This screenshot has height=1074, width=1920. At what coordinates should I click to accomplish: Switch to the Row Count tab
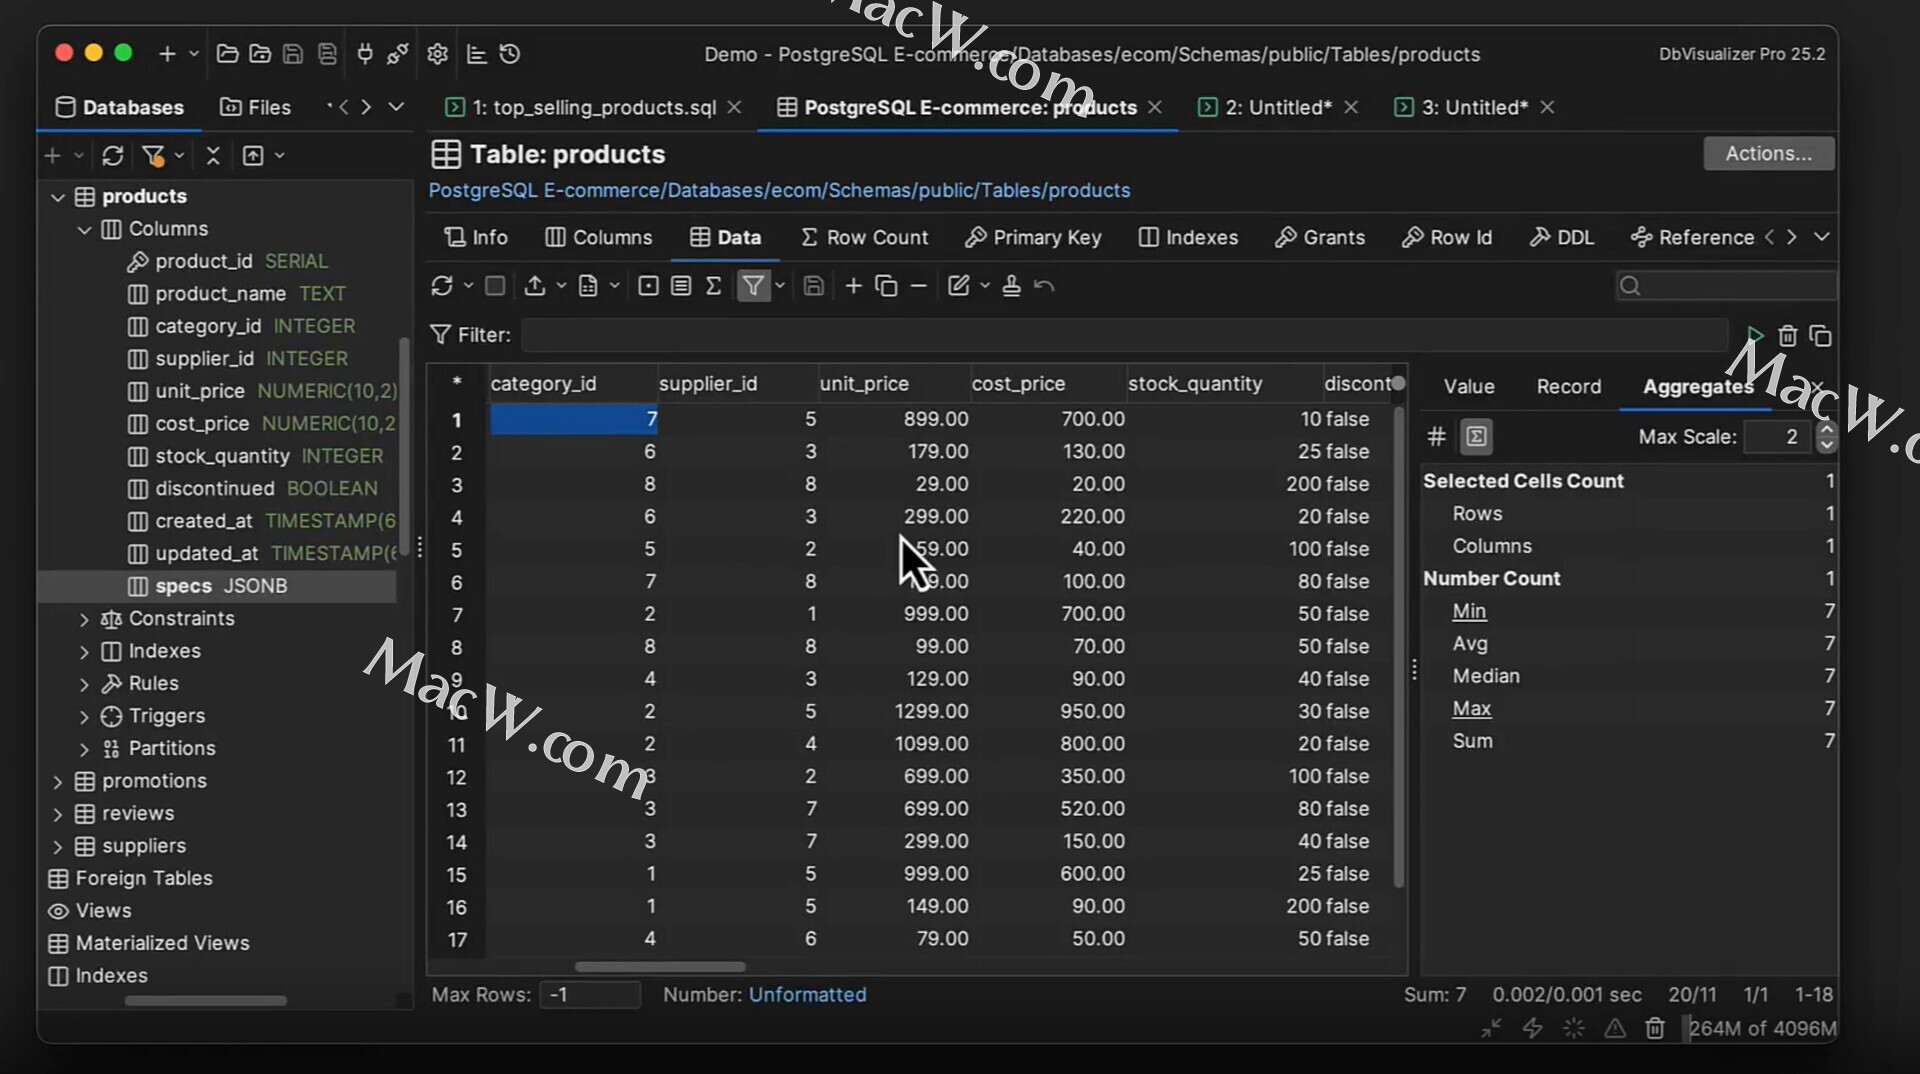865,237
